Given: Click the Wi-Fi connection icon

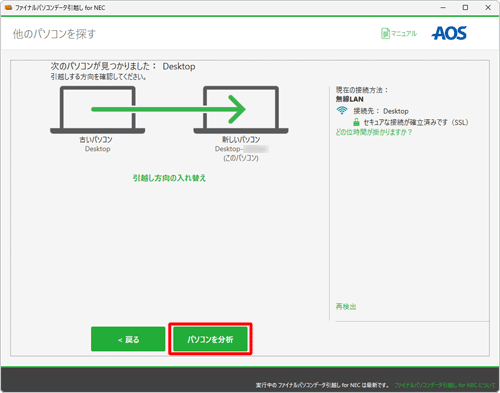Looking at the screenshot, I should [342, 110].
